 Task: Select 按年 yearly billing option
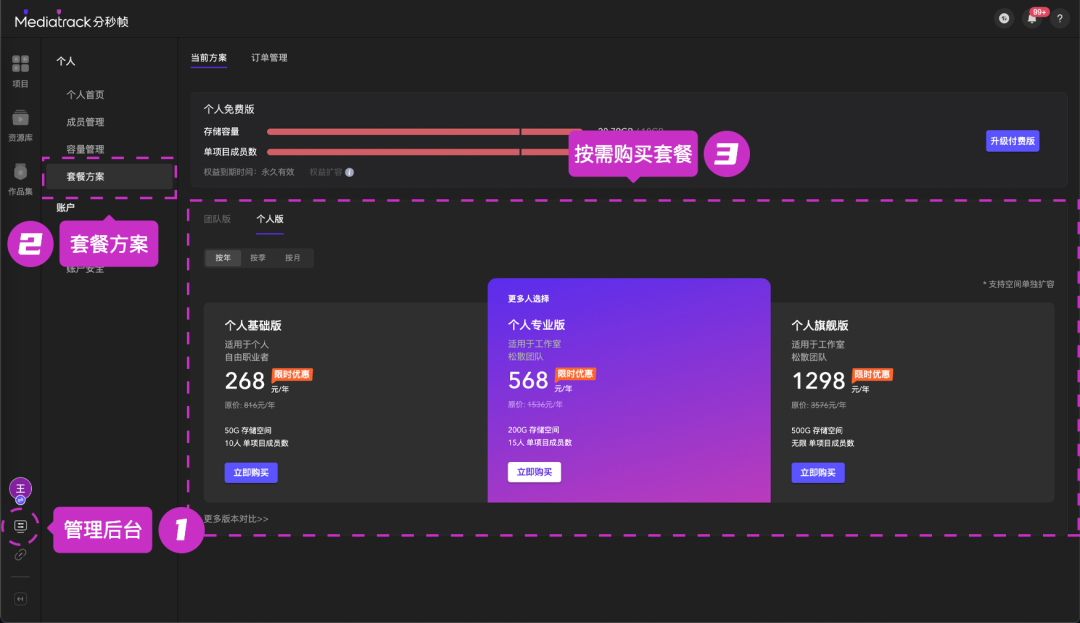223,258
